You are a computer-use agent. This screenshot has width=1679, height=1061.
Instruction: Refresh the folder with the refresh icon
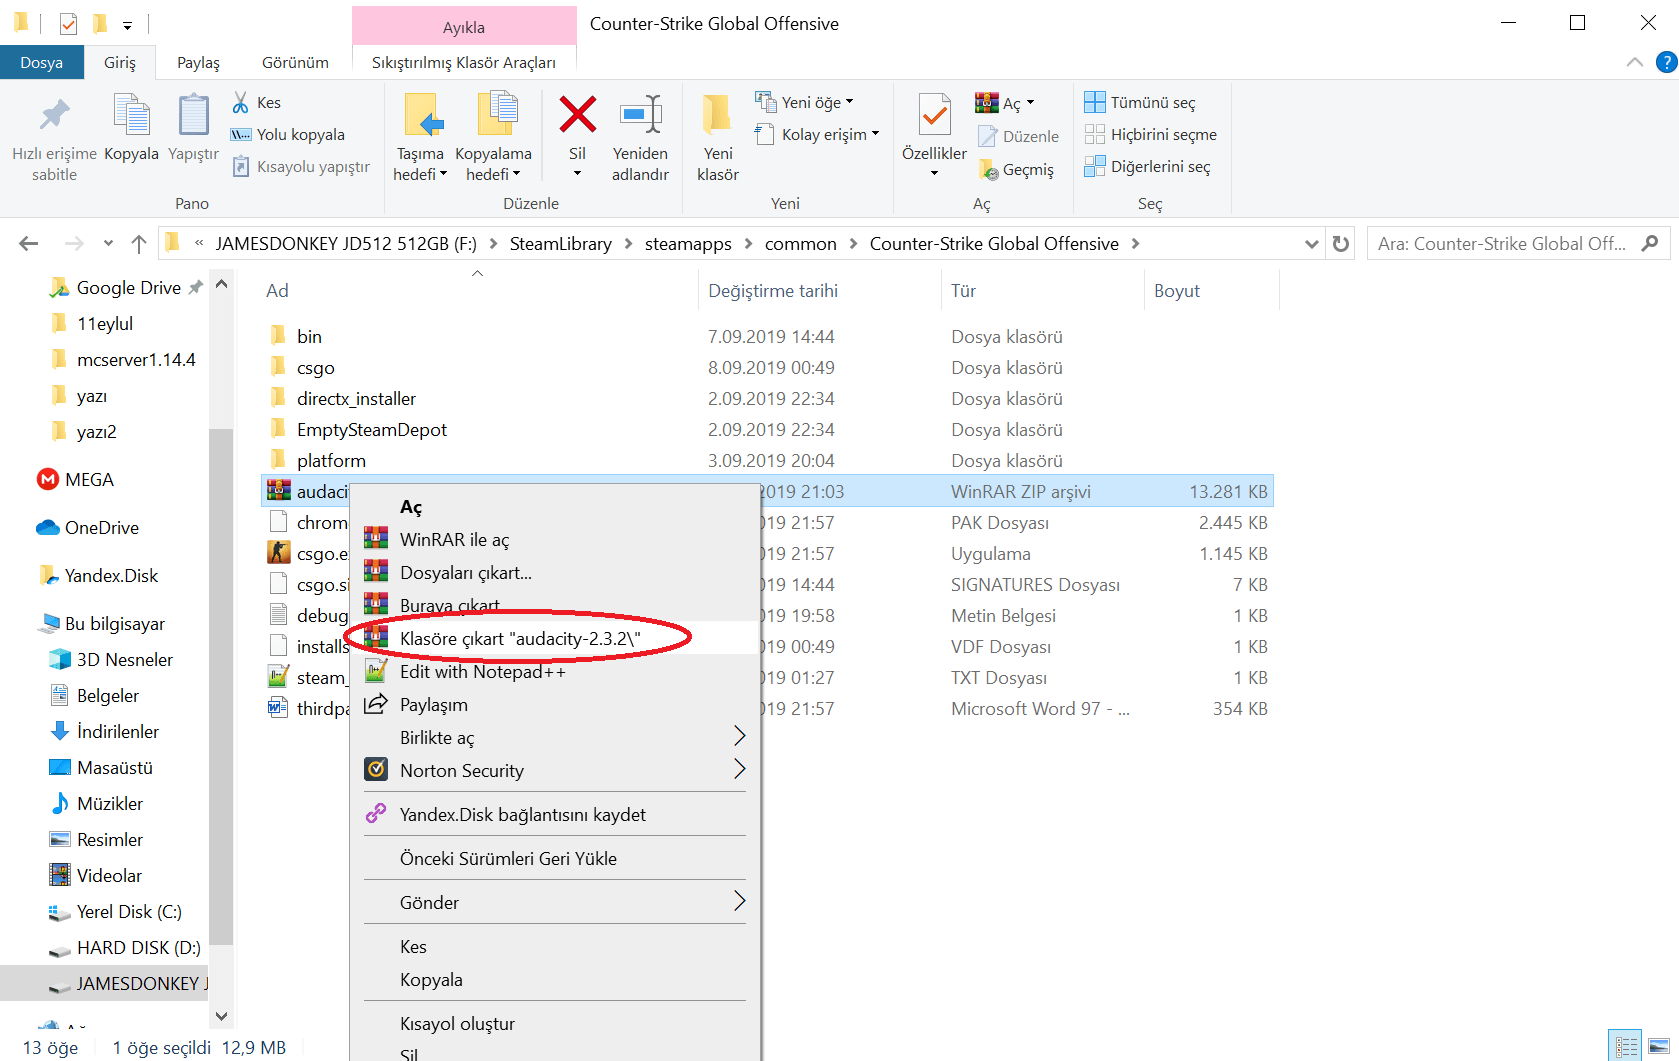[x=1340, y=243]
